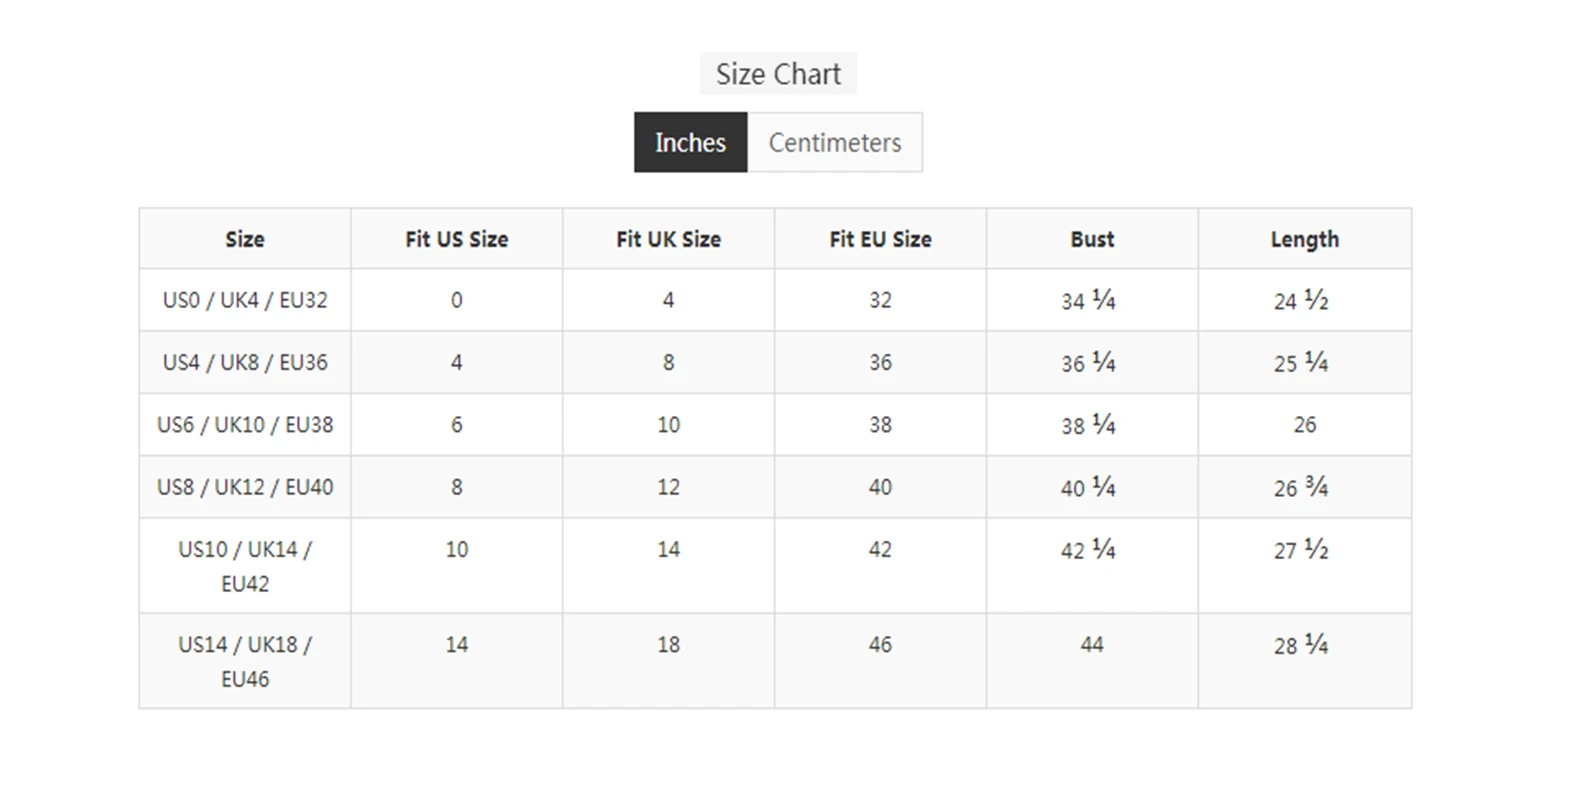Select the US0 / UK4 / EU32 size row label
This screenshot has width=1588, height=808.
[245, 300]
